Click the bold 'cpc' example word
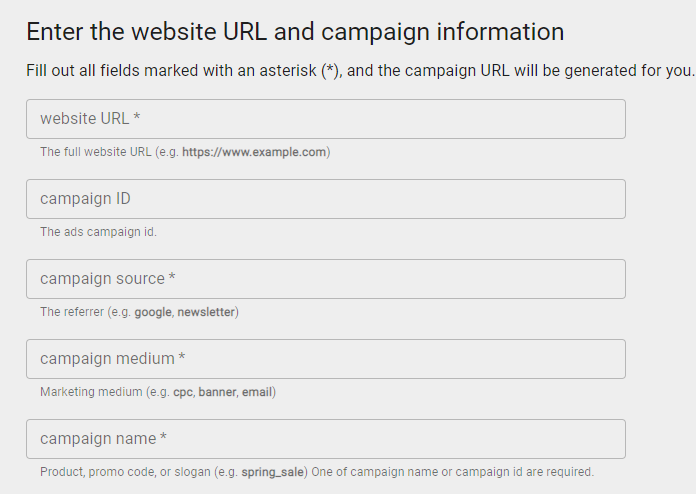This screenshot has height=494, width=696. 182,392
